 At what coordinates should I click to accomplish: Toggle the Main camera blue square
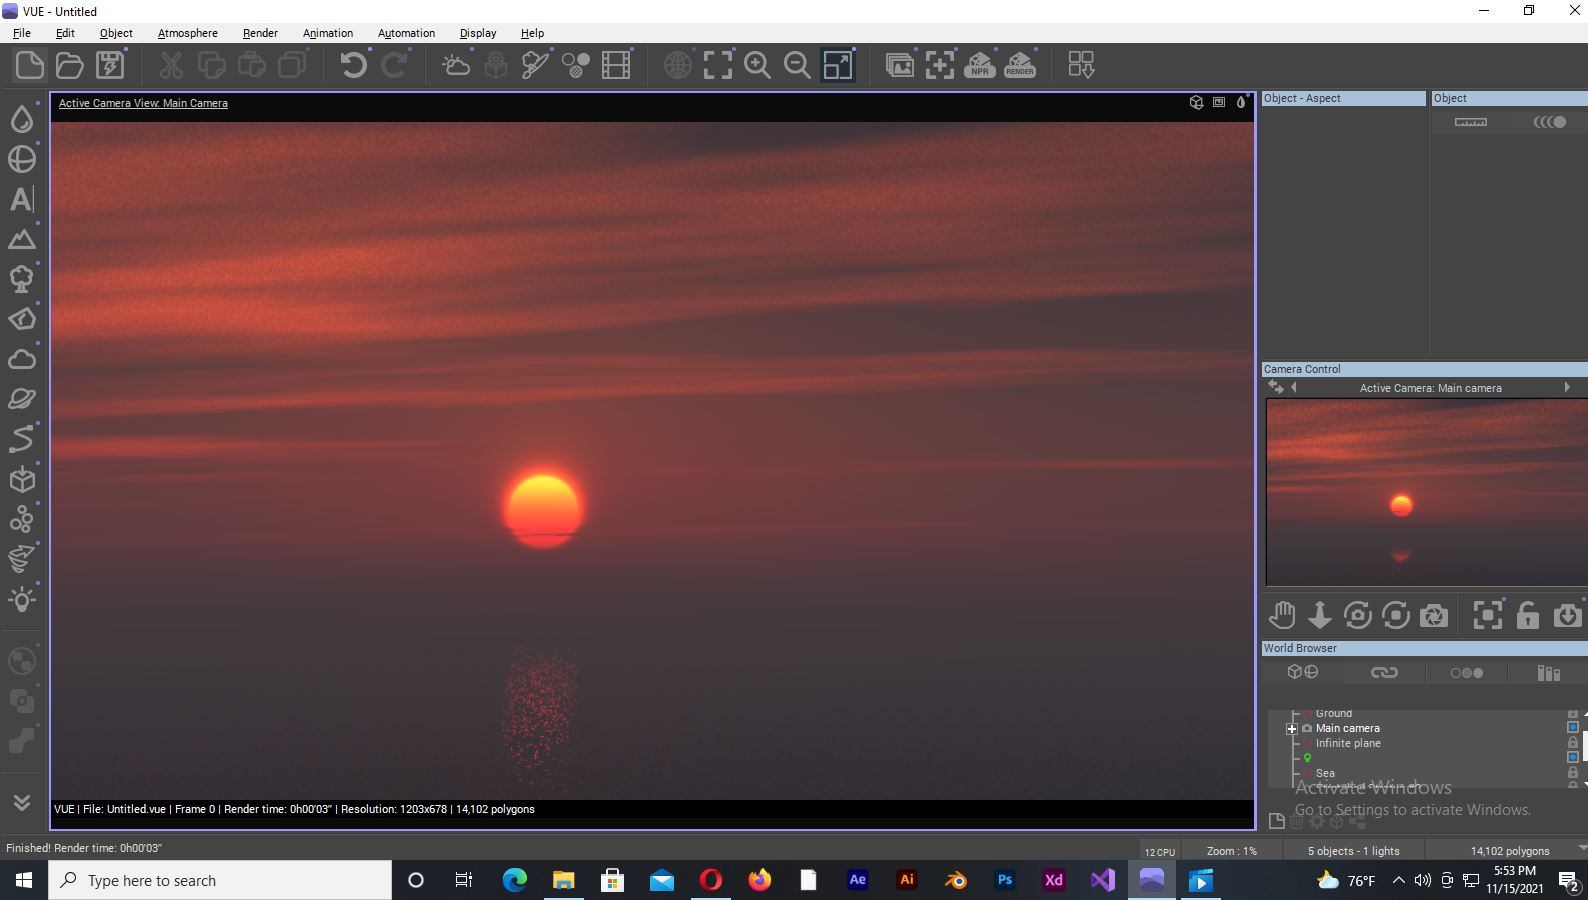click(1572, 728)
